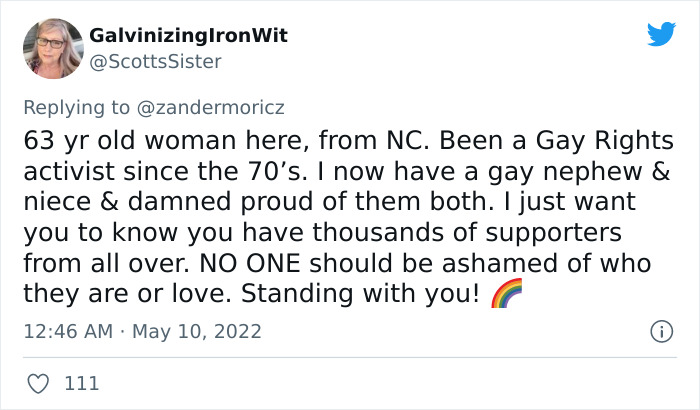Click the "Replying to" label
Screen dimensions: 700x410
[74, 106]
